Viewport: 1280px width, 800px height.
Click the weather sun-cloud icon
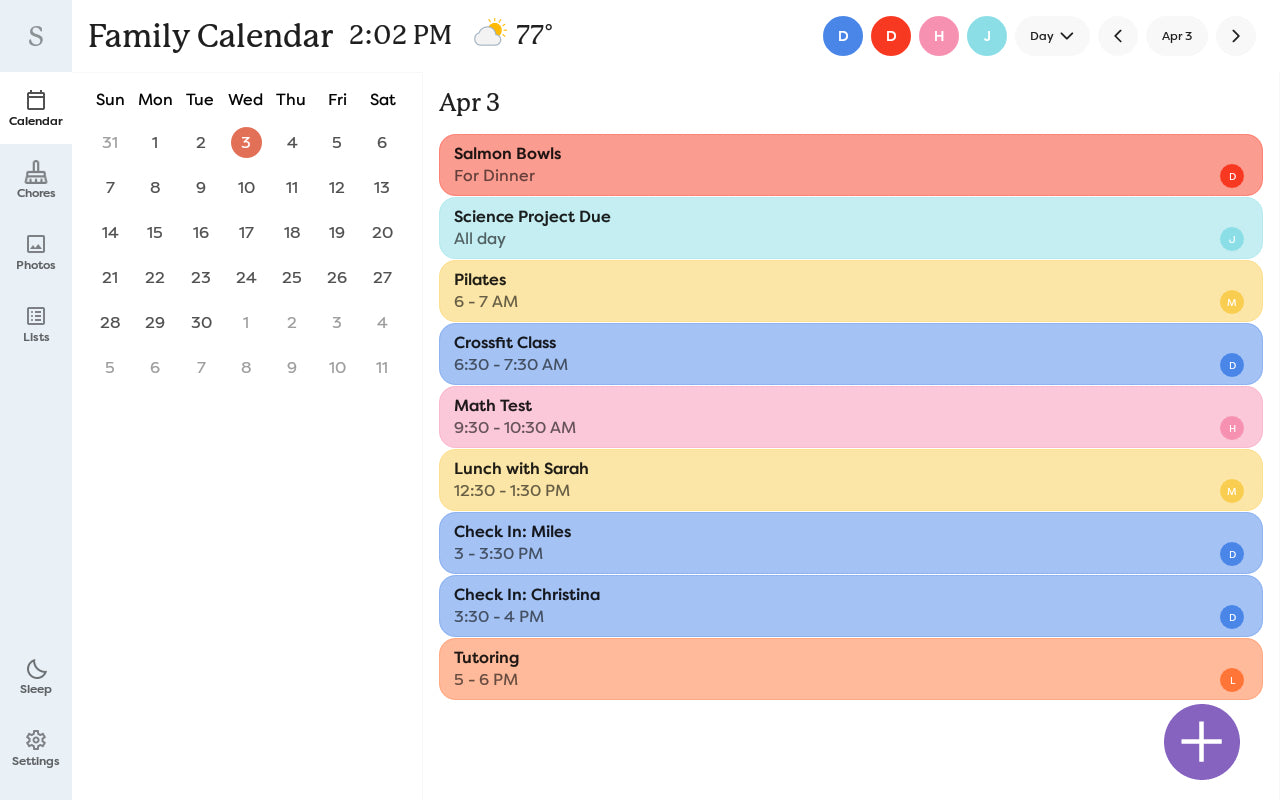pyautogui.click(x=490, y=35)
